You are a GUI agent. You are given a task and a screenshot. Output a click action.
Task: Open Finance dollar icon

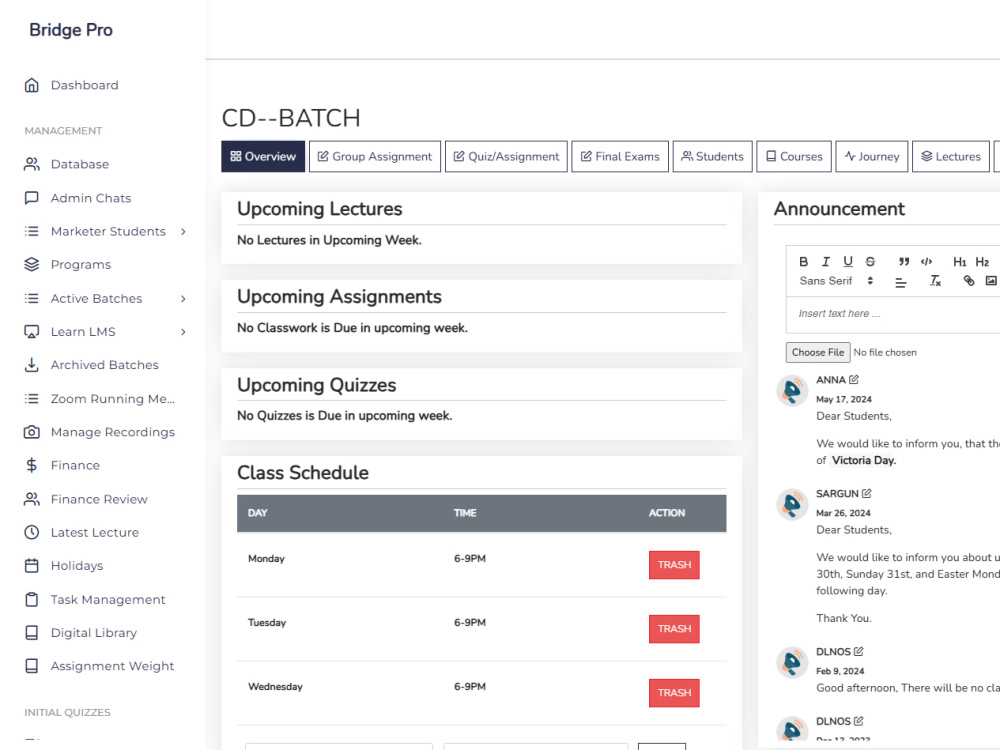click(31, 465)
